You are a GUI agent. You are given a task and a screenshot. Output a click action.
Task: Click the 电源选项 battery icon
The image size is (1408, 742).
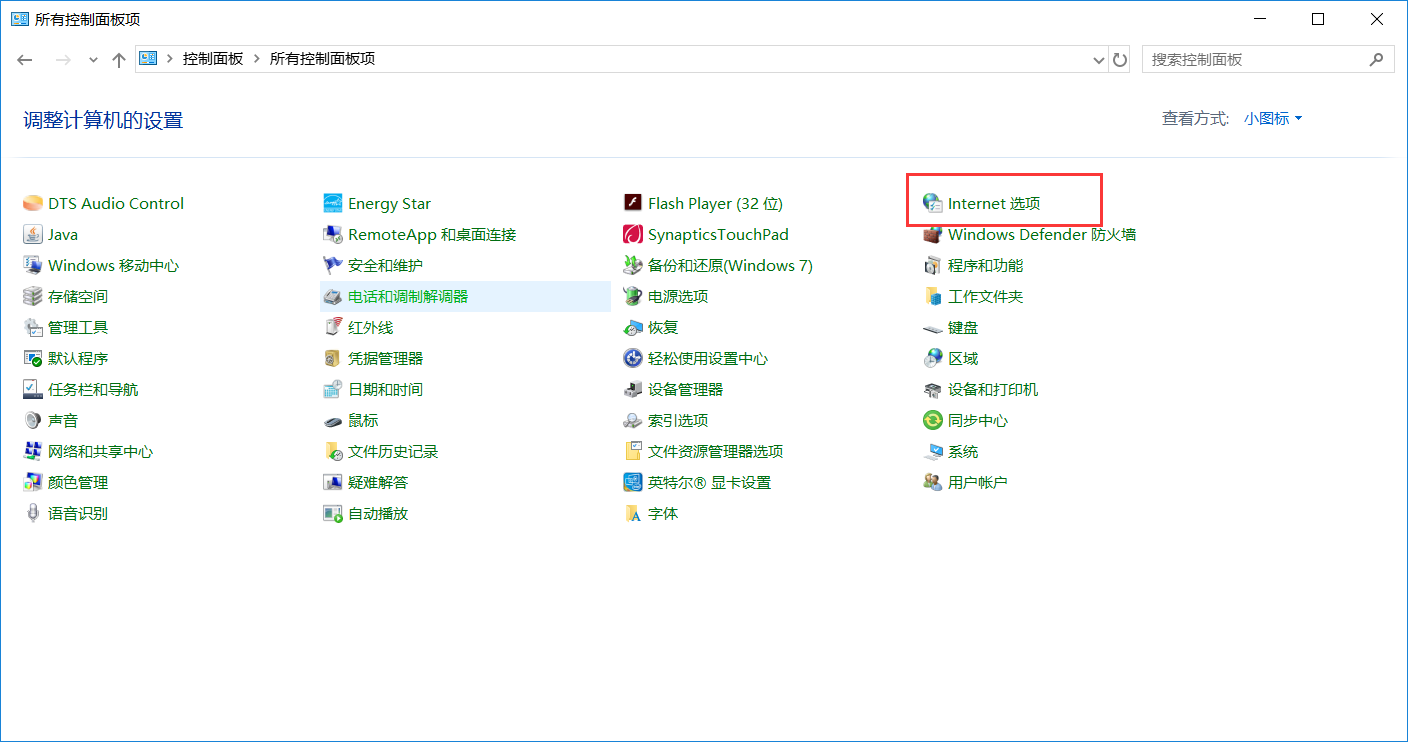[632, 297]
